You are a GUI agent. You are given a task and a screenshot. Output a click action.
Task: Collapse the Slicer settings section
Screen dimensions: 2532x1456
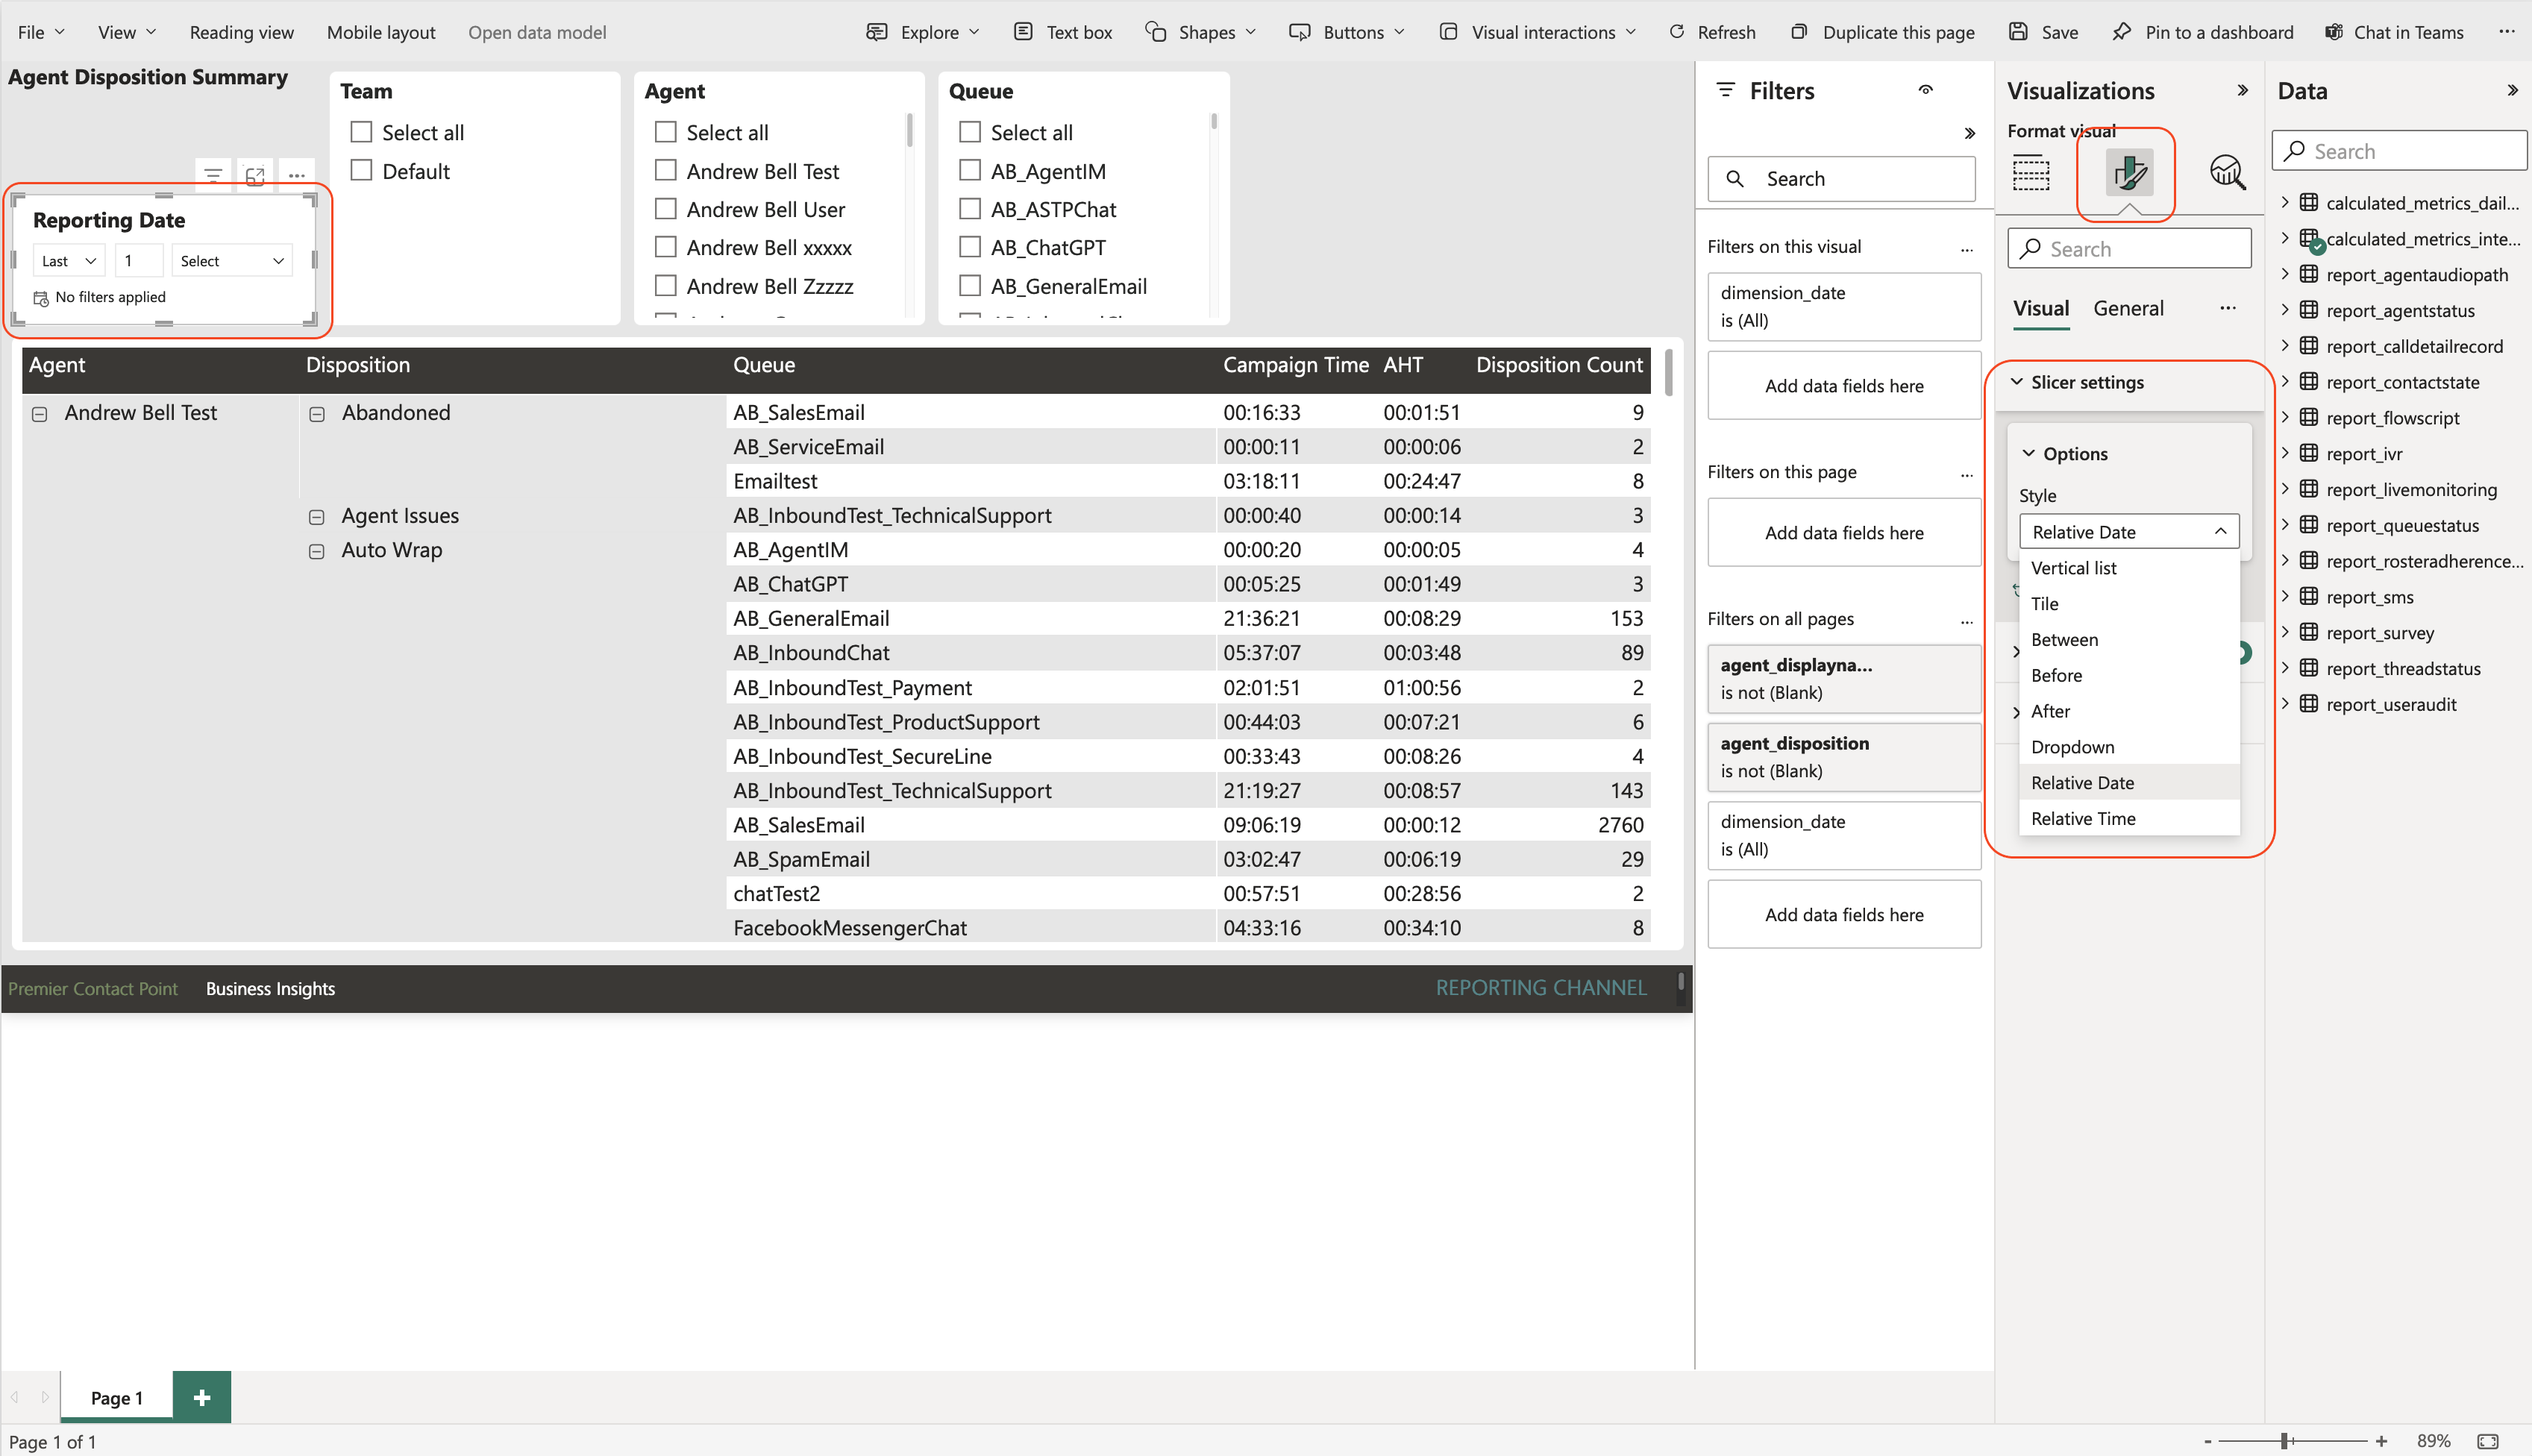[x=2016, y=382]
